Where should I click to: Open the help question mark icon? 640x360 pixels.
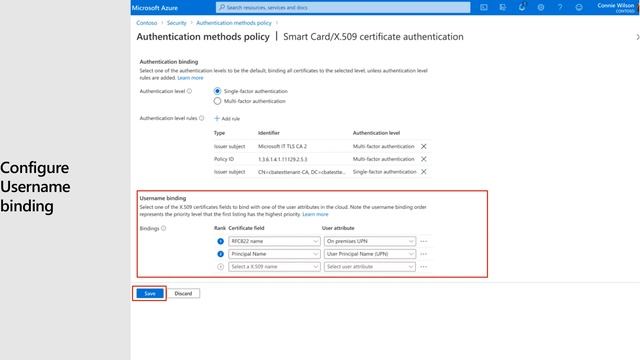click(x=560, y=7)
